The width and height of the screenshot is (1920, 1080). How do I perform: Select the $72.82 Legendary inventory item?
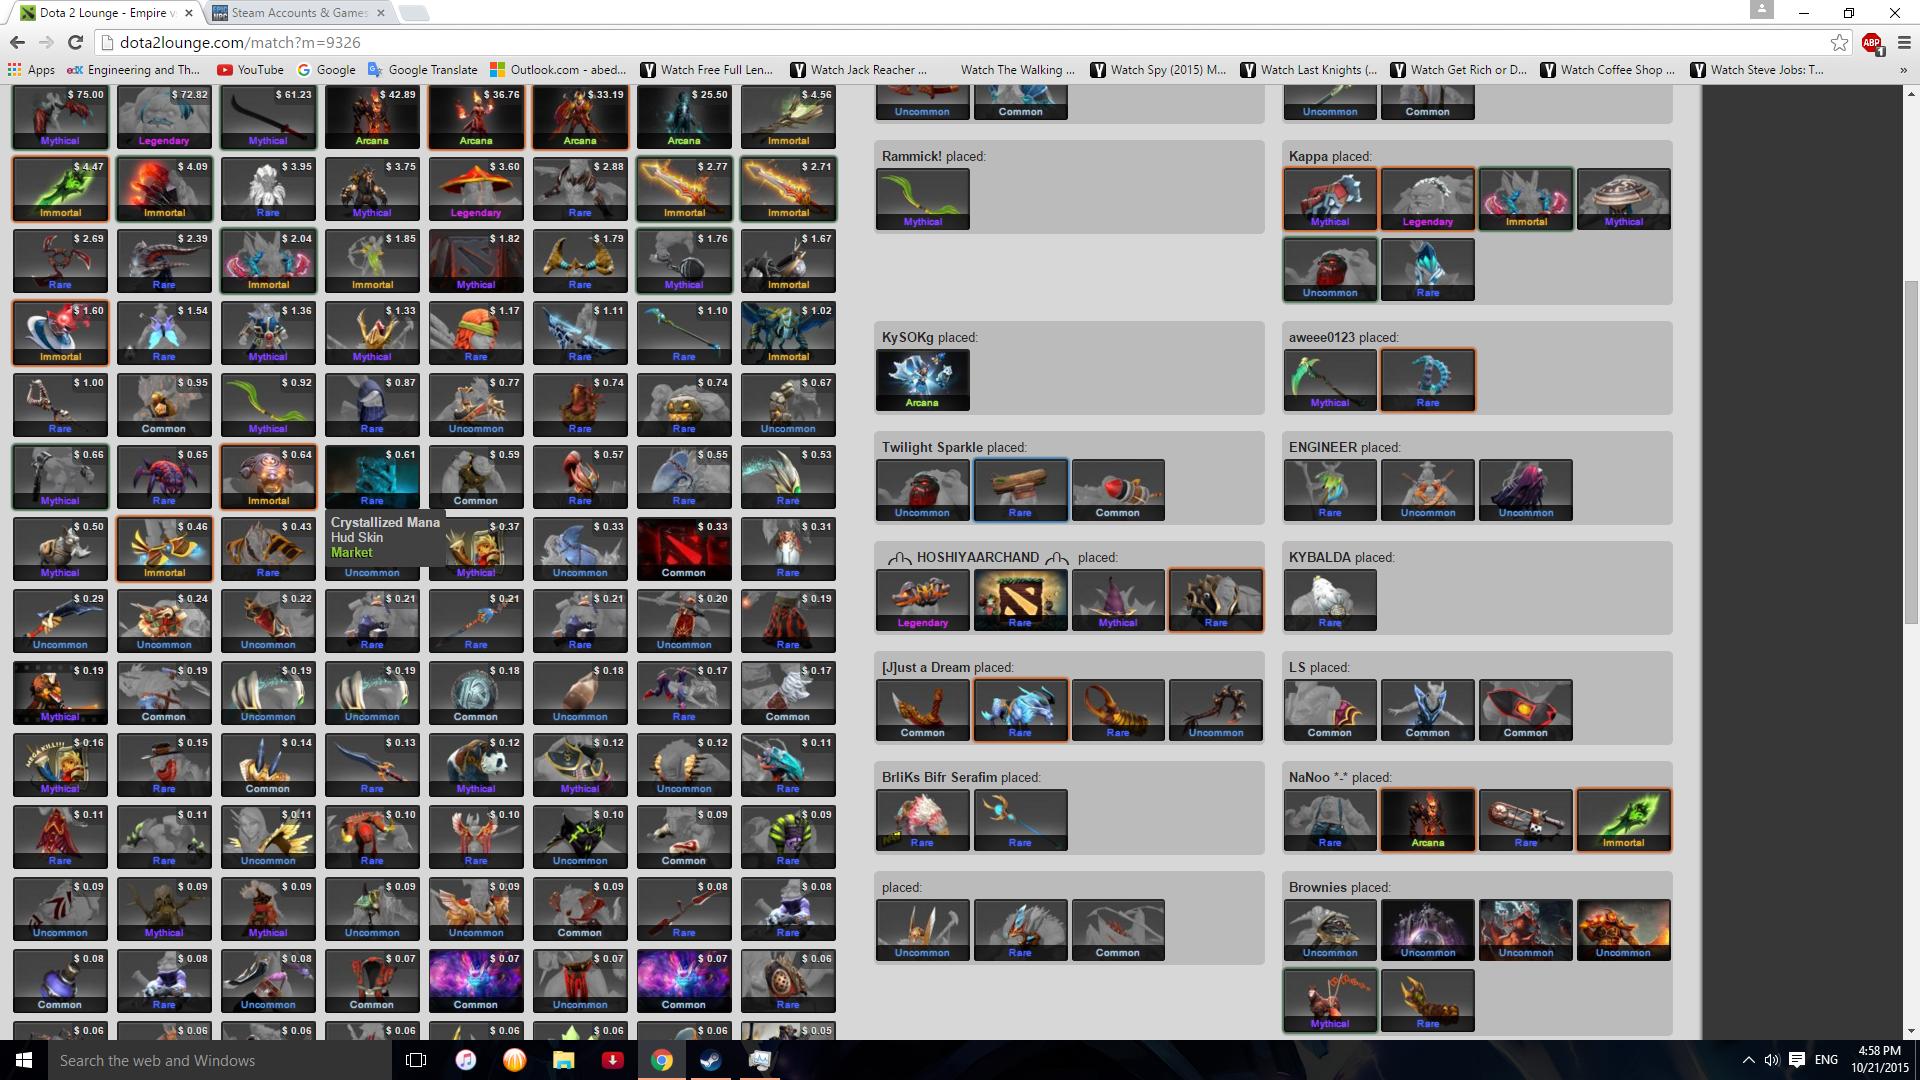coord(164,117)
